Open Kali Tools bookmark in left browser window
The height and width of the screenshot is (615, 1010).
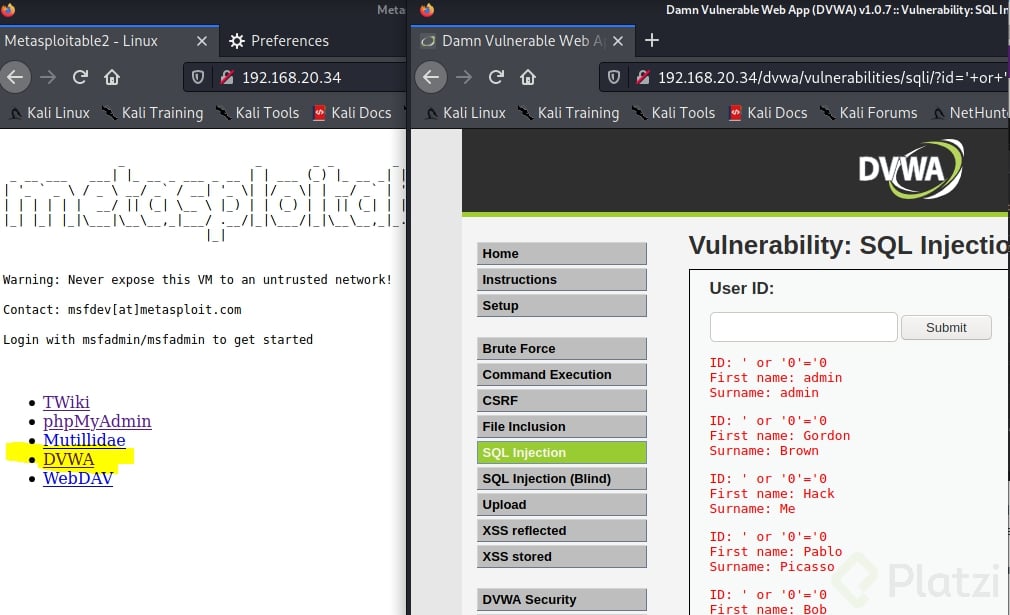(258, 113)
